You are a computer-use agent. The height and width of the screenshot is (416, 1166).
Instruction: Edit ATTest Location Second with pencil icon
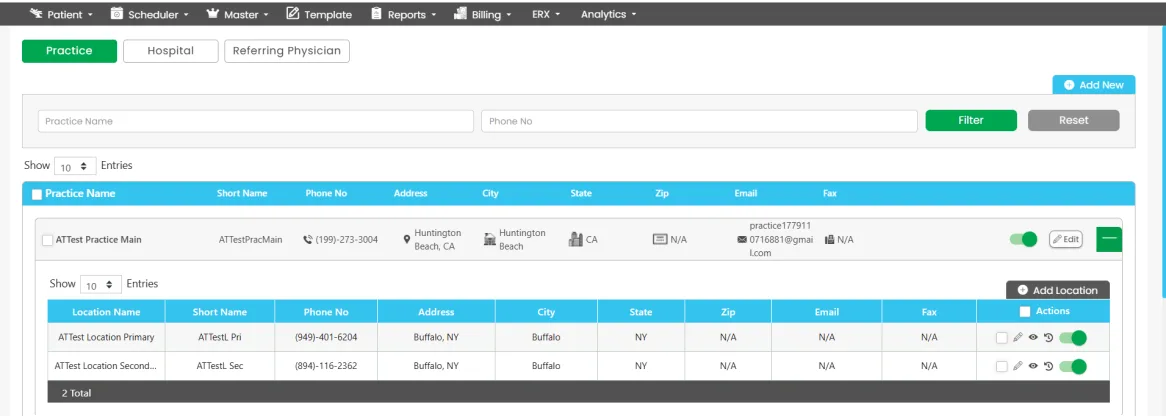point(1018,366)
